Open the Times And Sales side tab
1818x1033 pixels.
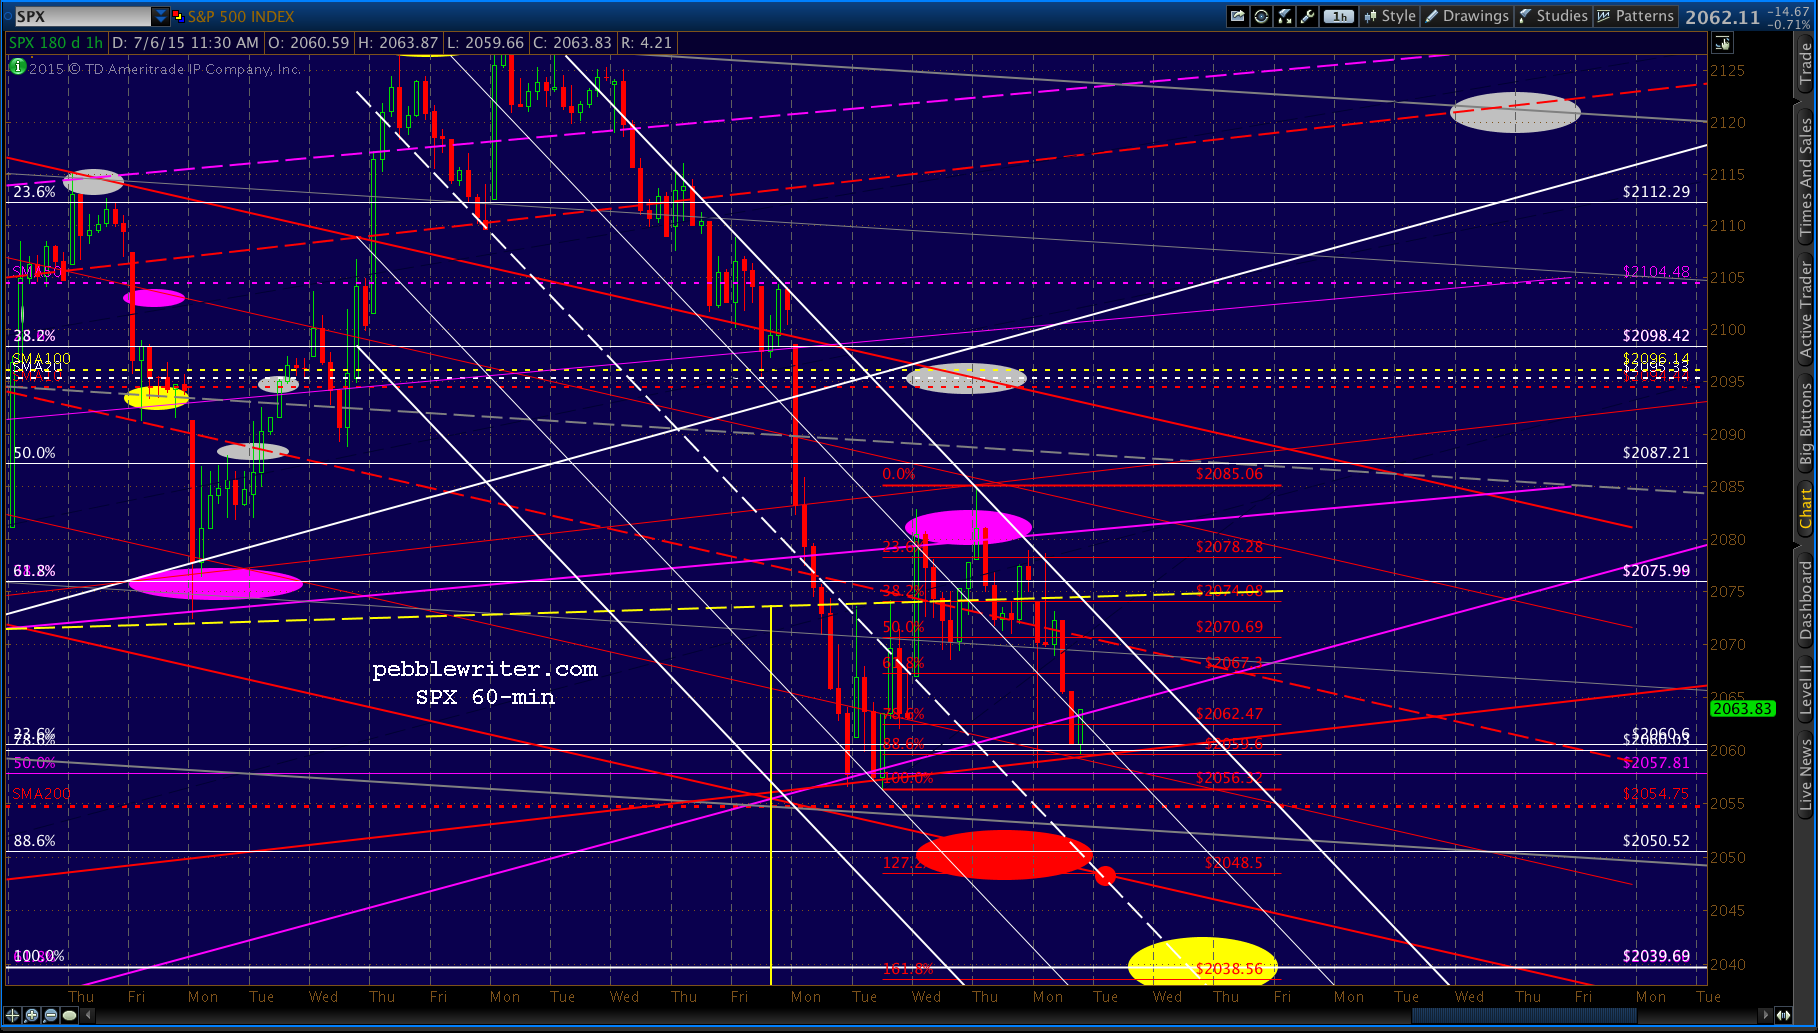pos(1805,176)
